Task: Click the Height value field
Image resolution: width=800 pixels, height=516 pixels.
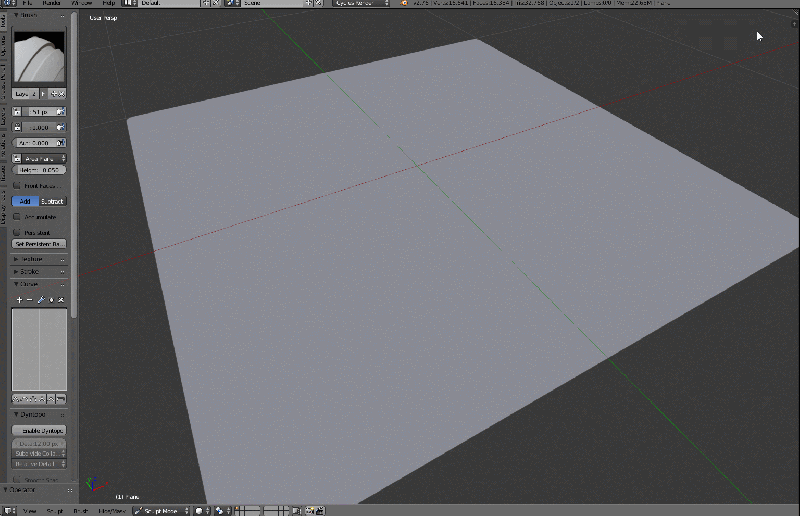Action: pyautogui.click(x=39, y=170)
